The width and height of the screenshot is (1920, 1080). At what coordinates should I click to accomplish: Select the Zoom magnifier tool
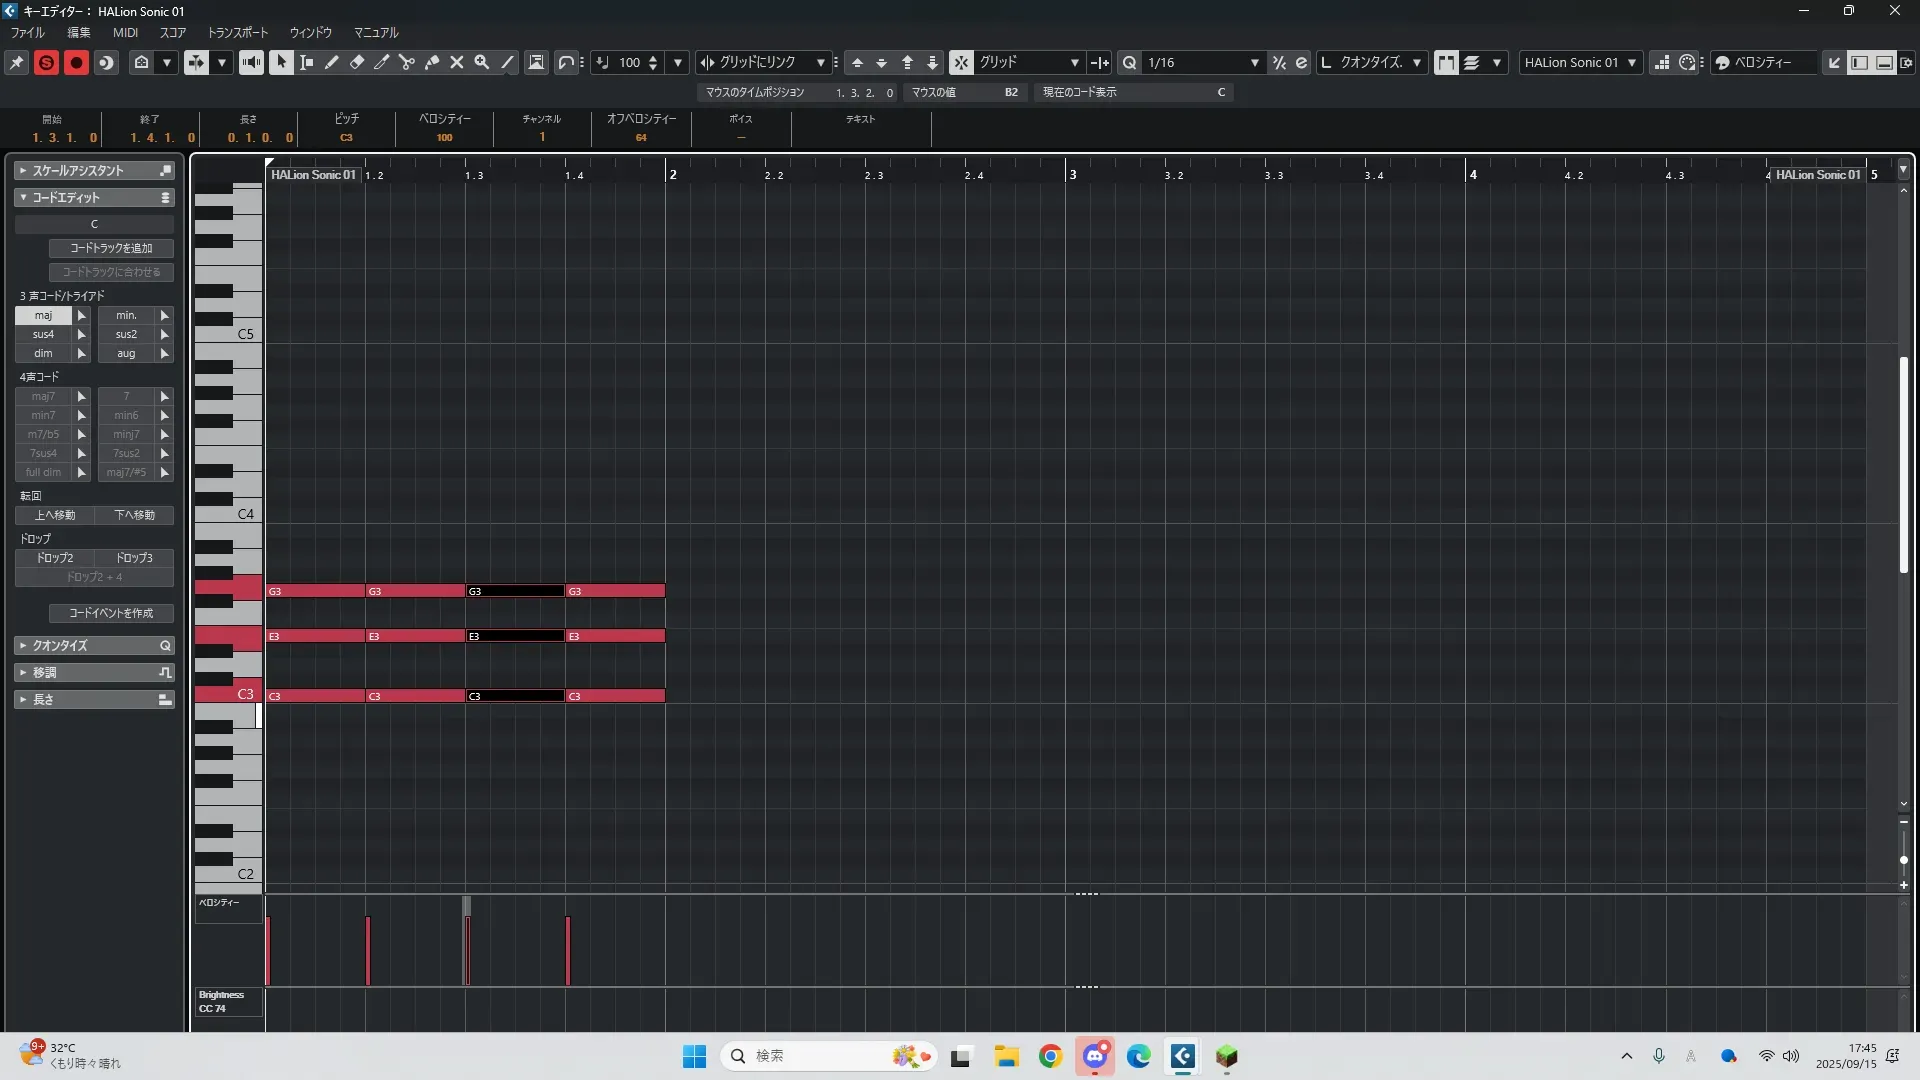[x=482, y=62]
